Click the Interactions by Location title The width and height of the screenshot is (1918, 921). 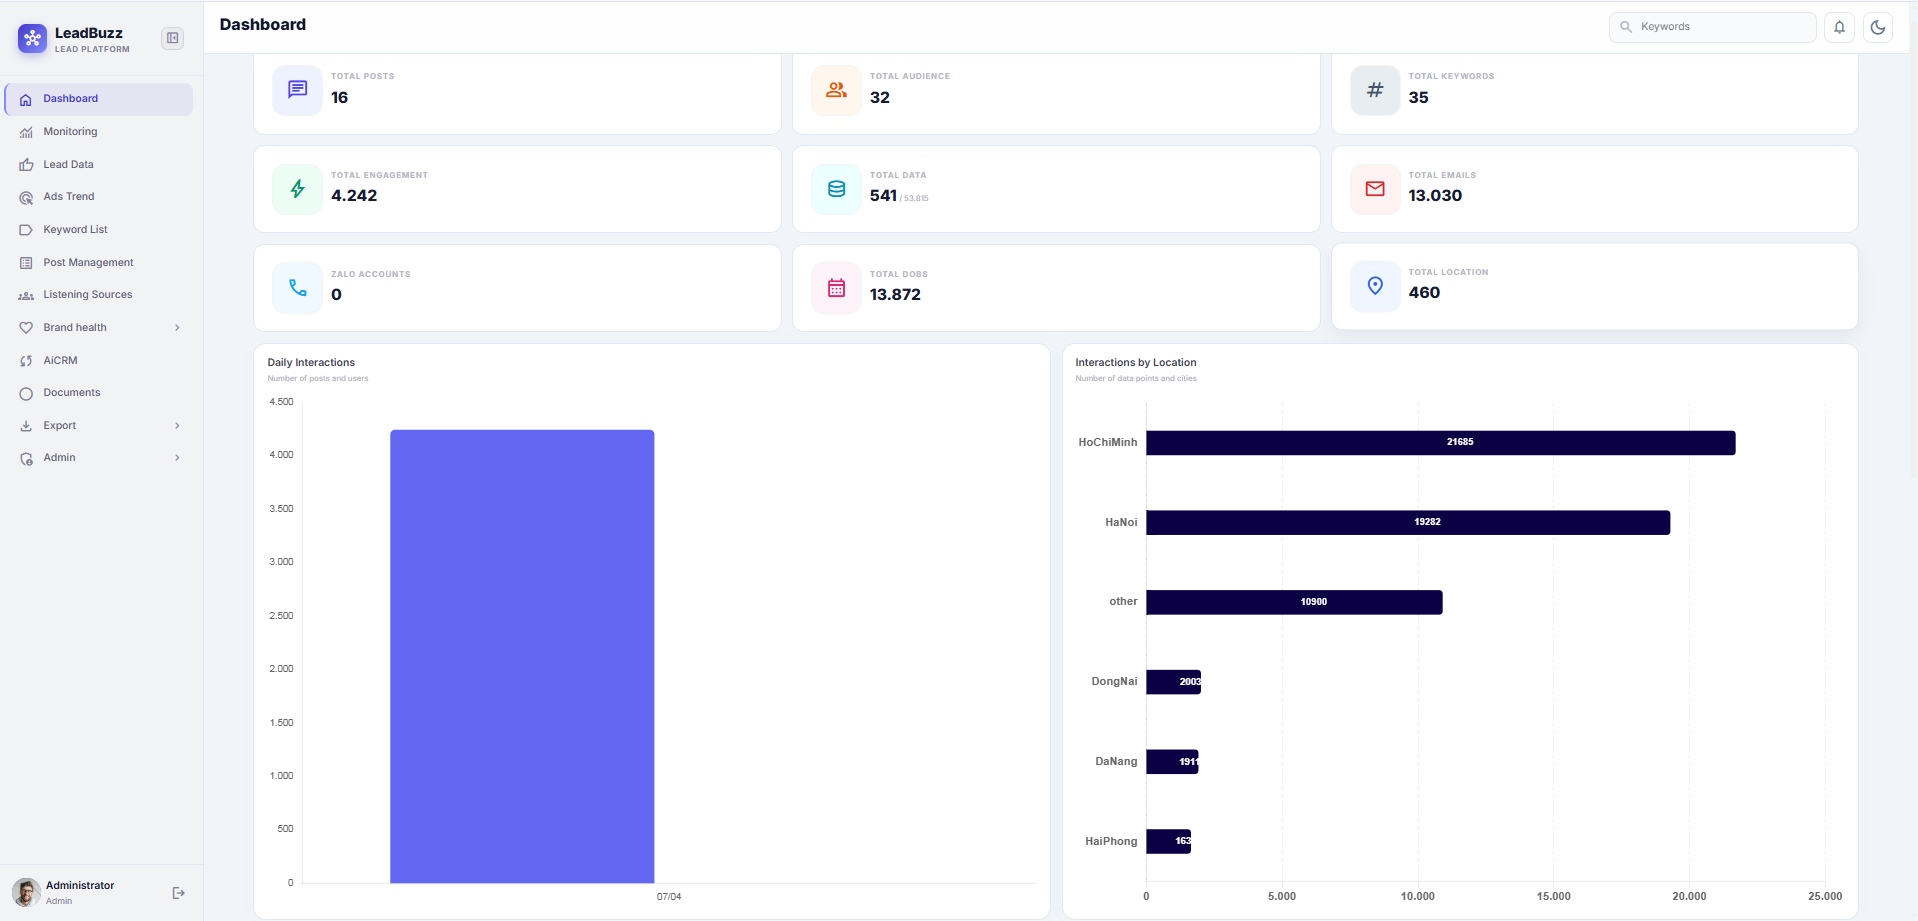tap(1135, 363)
